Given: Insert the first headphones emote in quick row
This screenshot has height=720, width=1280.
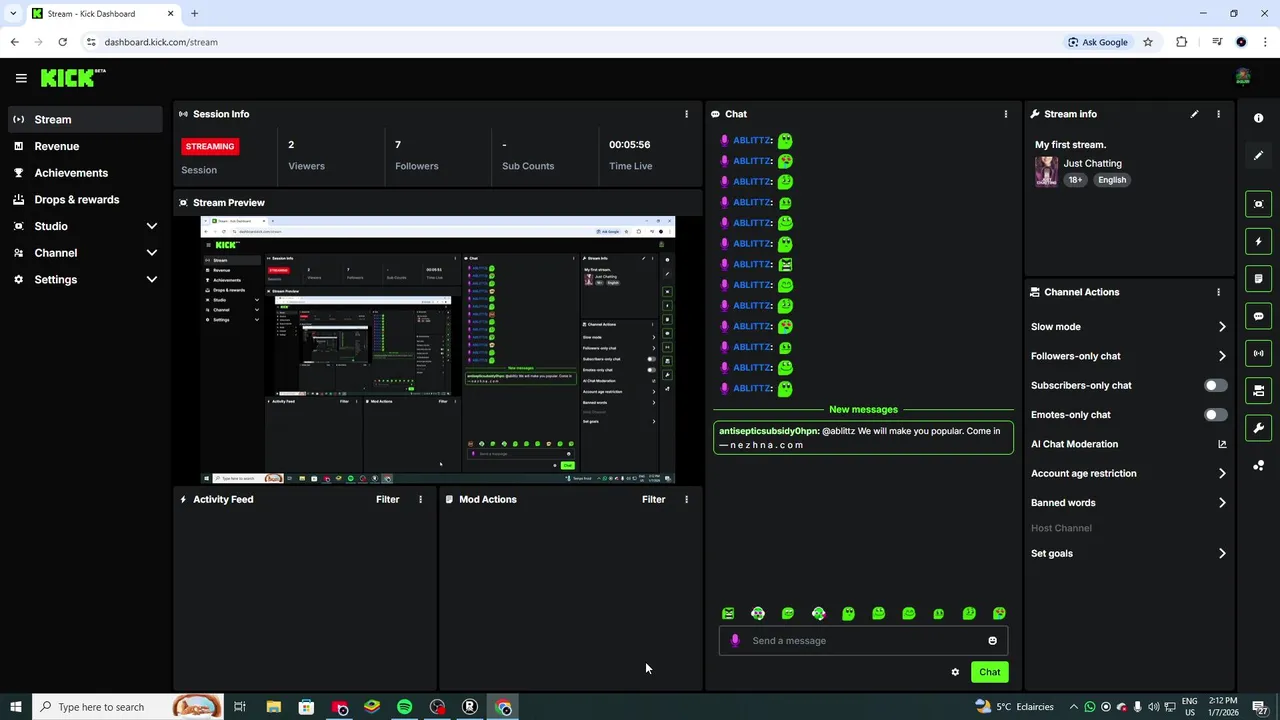Looking at the screenshot, I should coord(758,613).
